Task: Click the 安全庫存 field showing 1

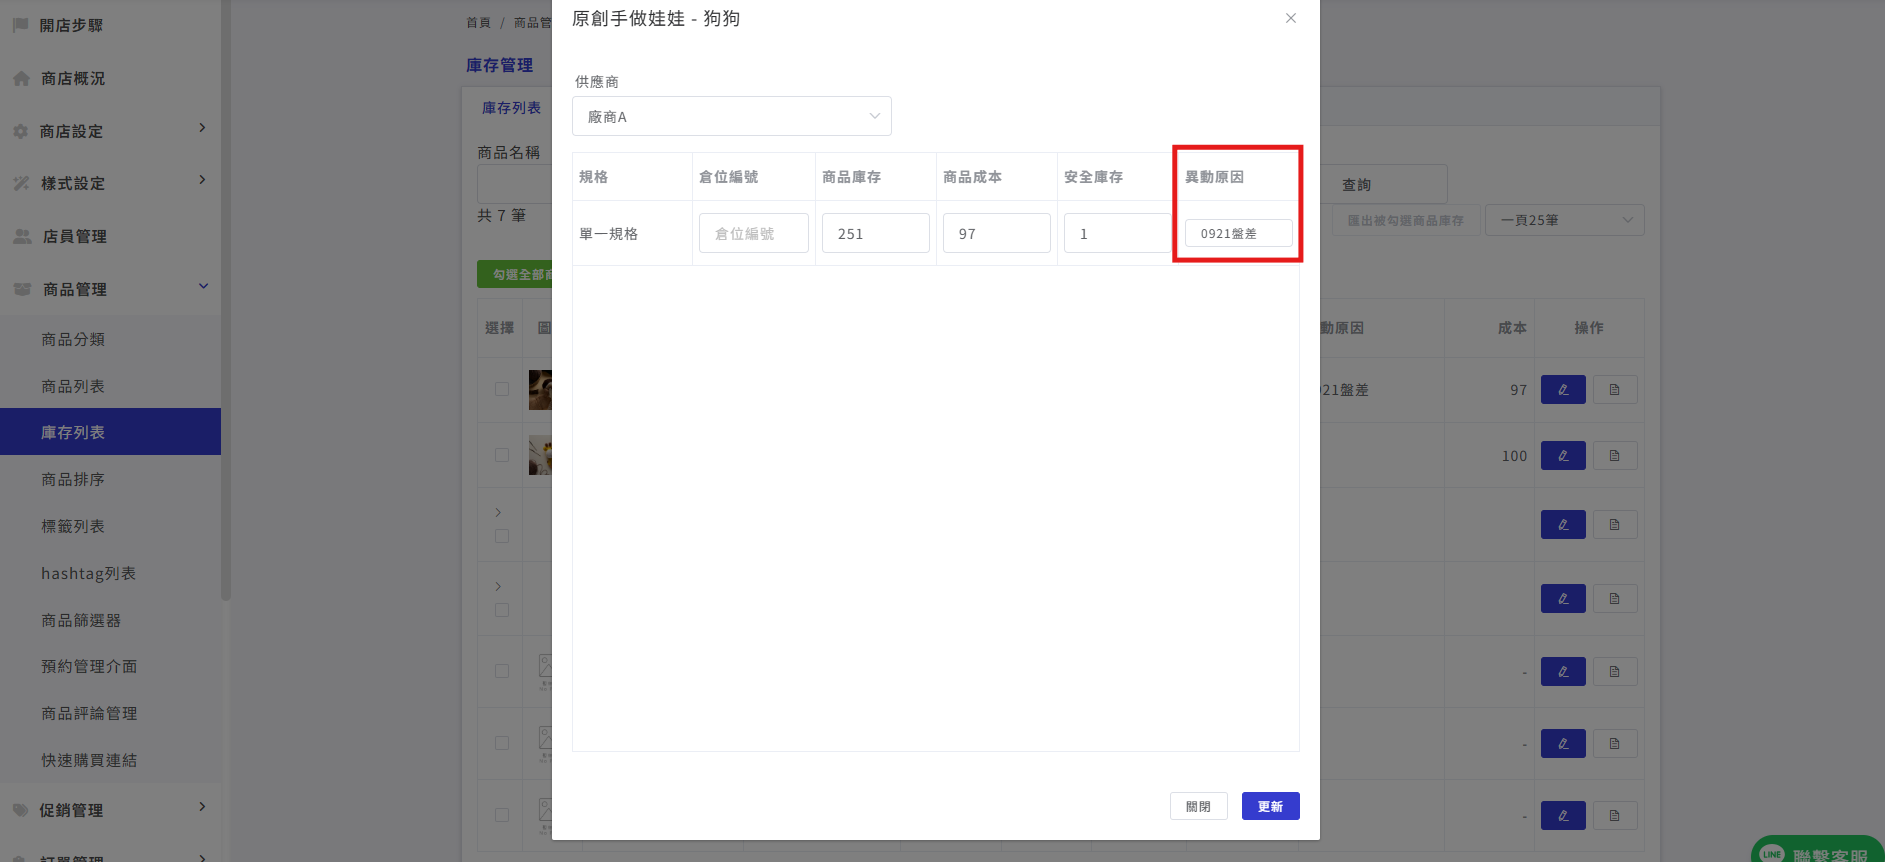Action: coord(1117,233)
